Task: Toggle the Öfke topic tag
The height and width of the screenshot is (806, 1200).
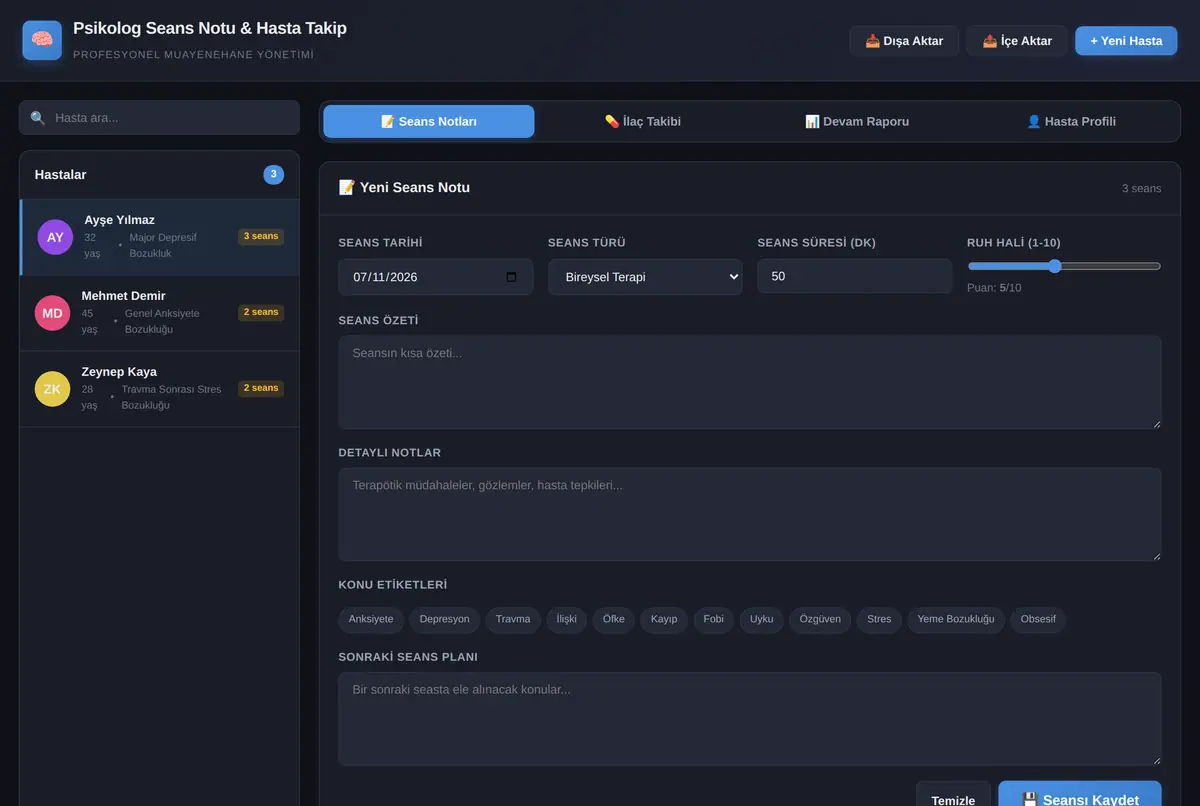Action: click(x=614, y=619)
